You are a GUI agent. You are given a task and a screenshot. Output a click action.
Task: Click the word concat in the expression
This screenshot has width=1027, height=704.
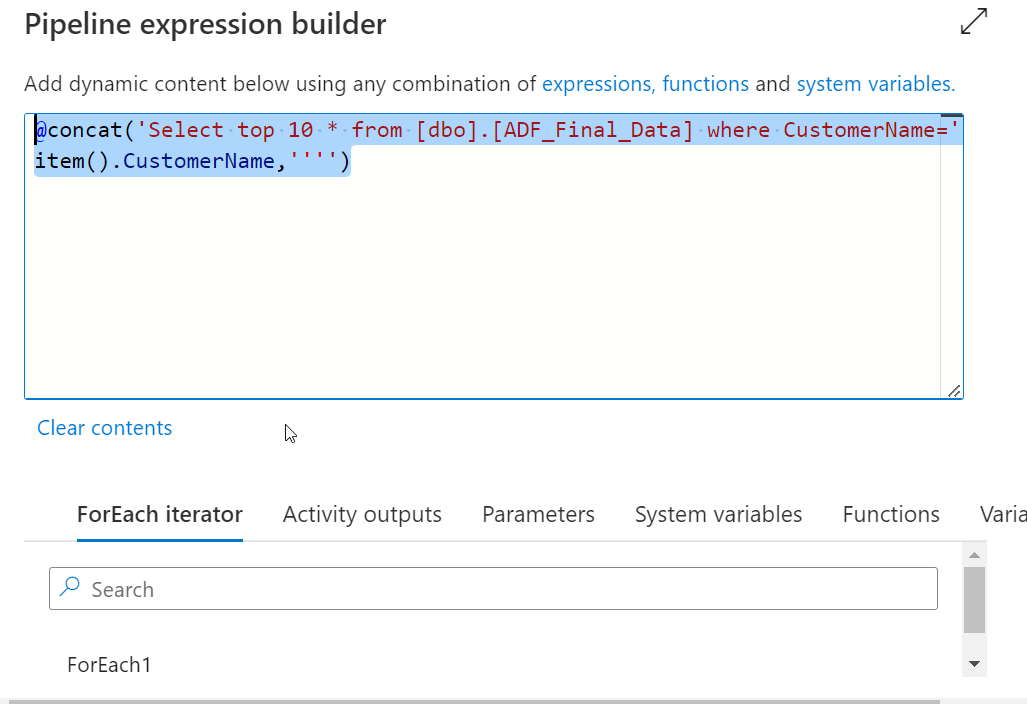(85, 130)
